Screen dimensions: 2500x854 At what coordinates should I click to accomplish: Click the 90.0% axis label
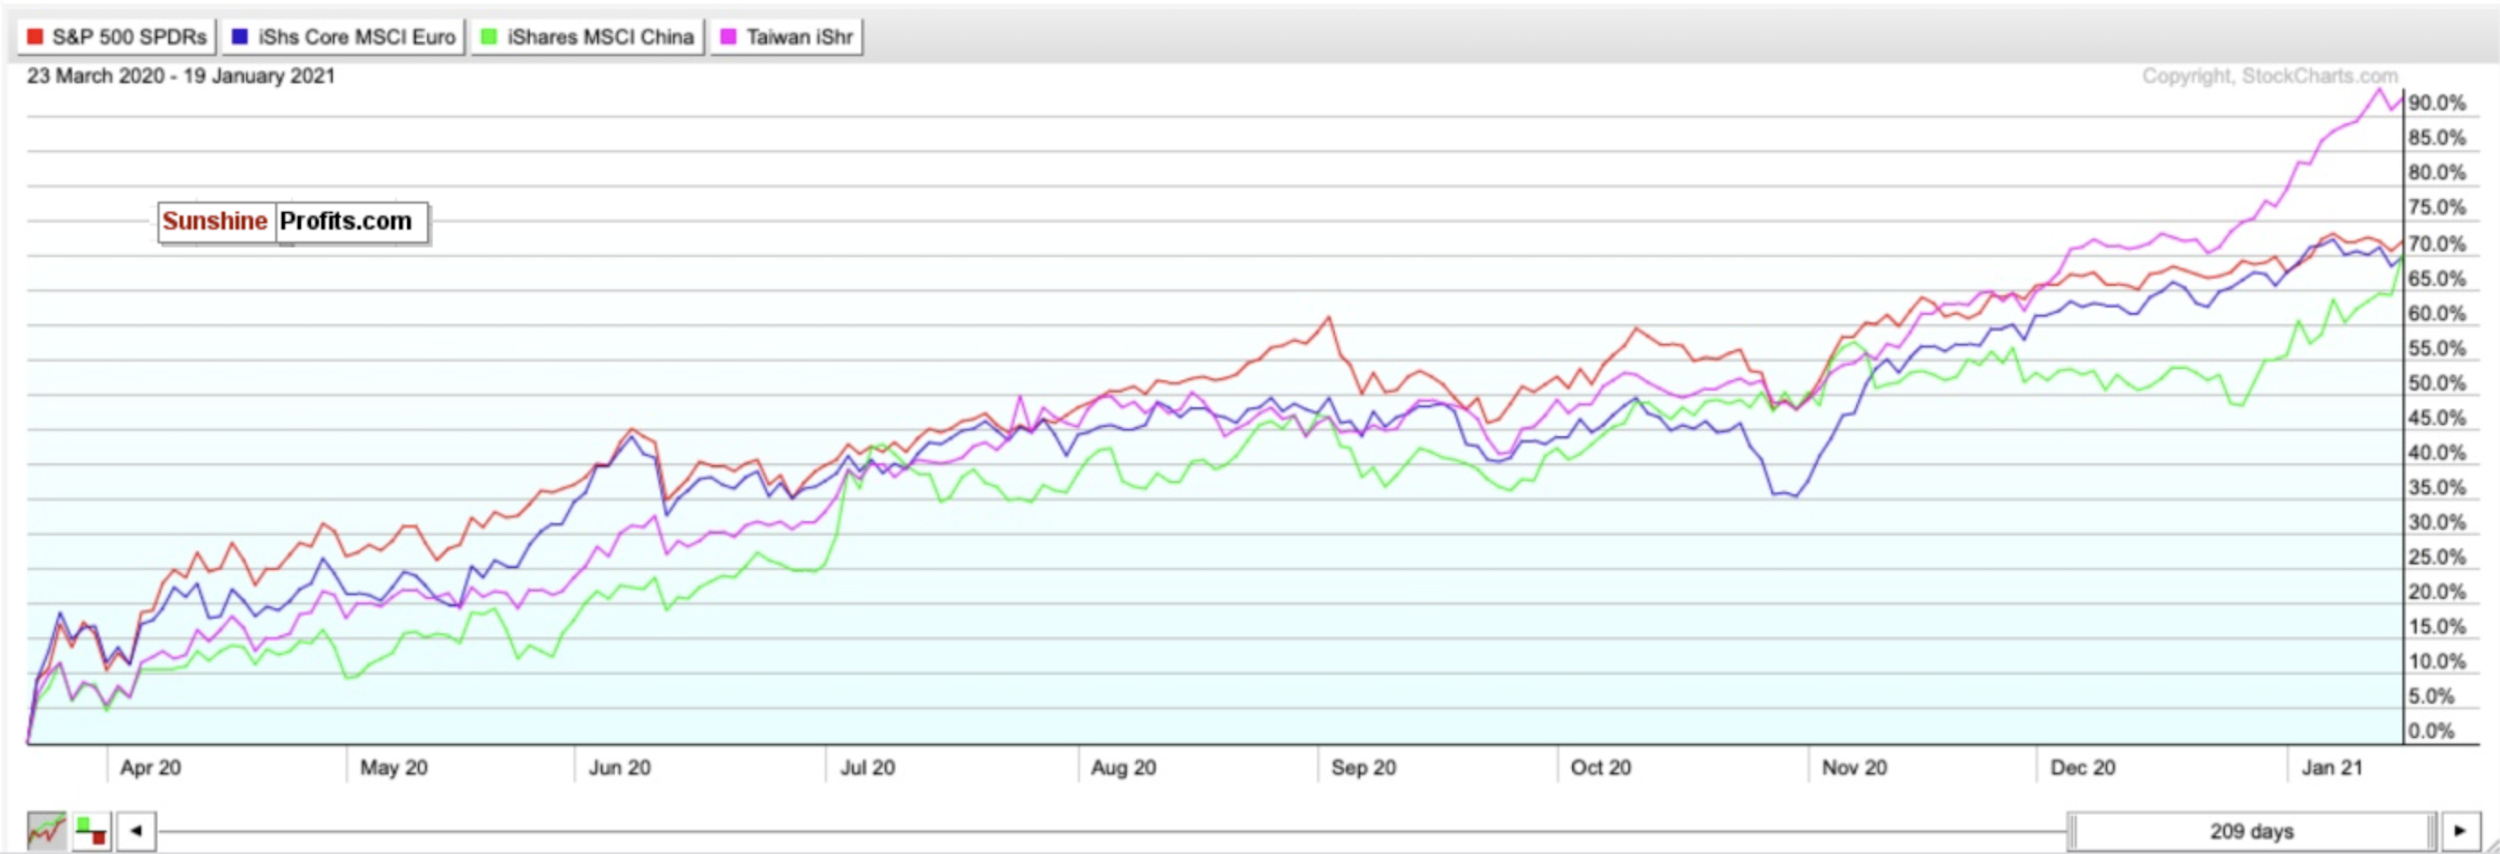point(2437,103)
